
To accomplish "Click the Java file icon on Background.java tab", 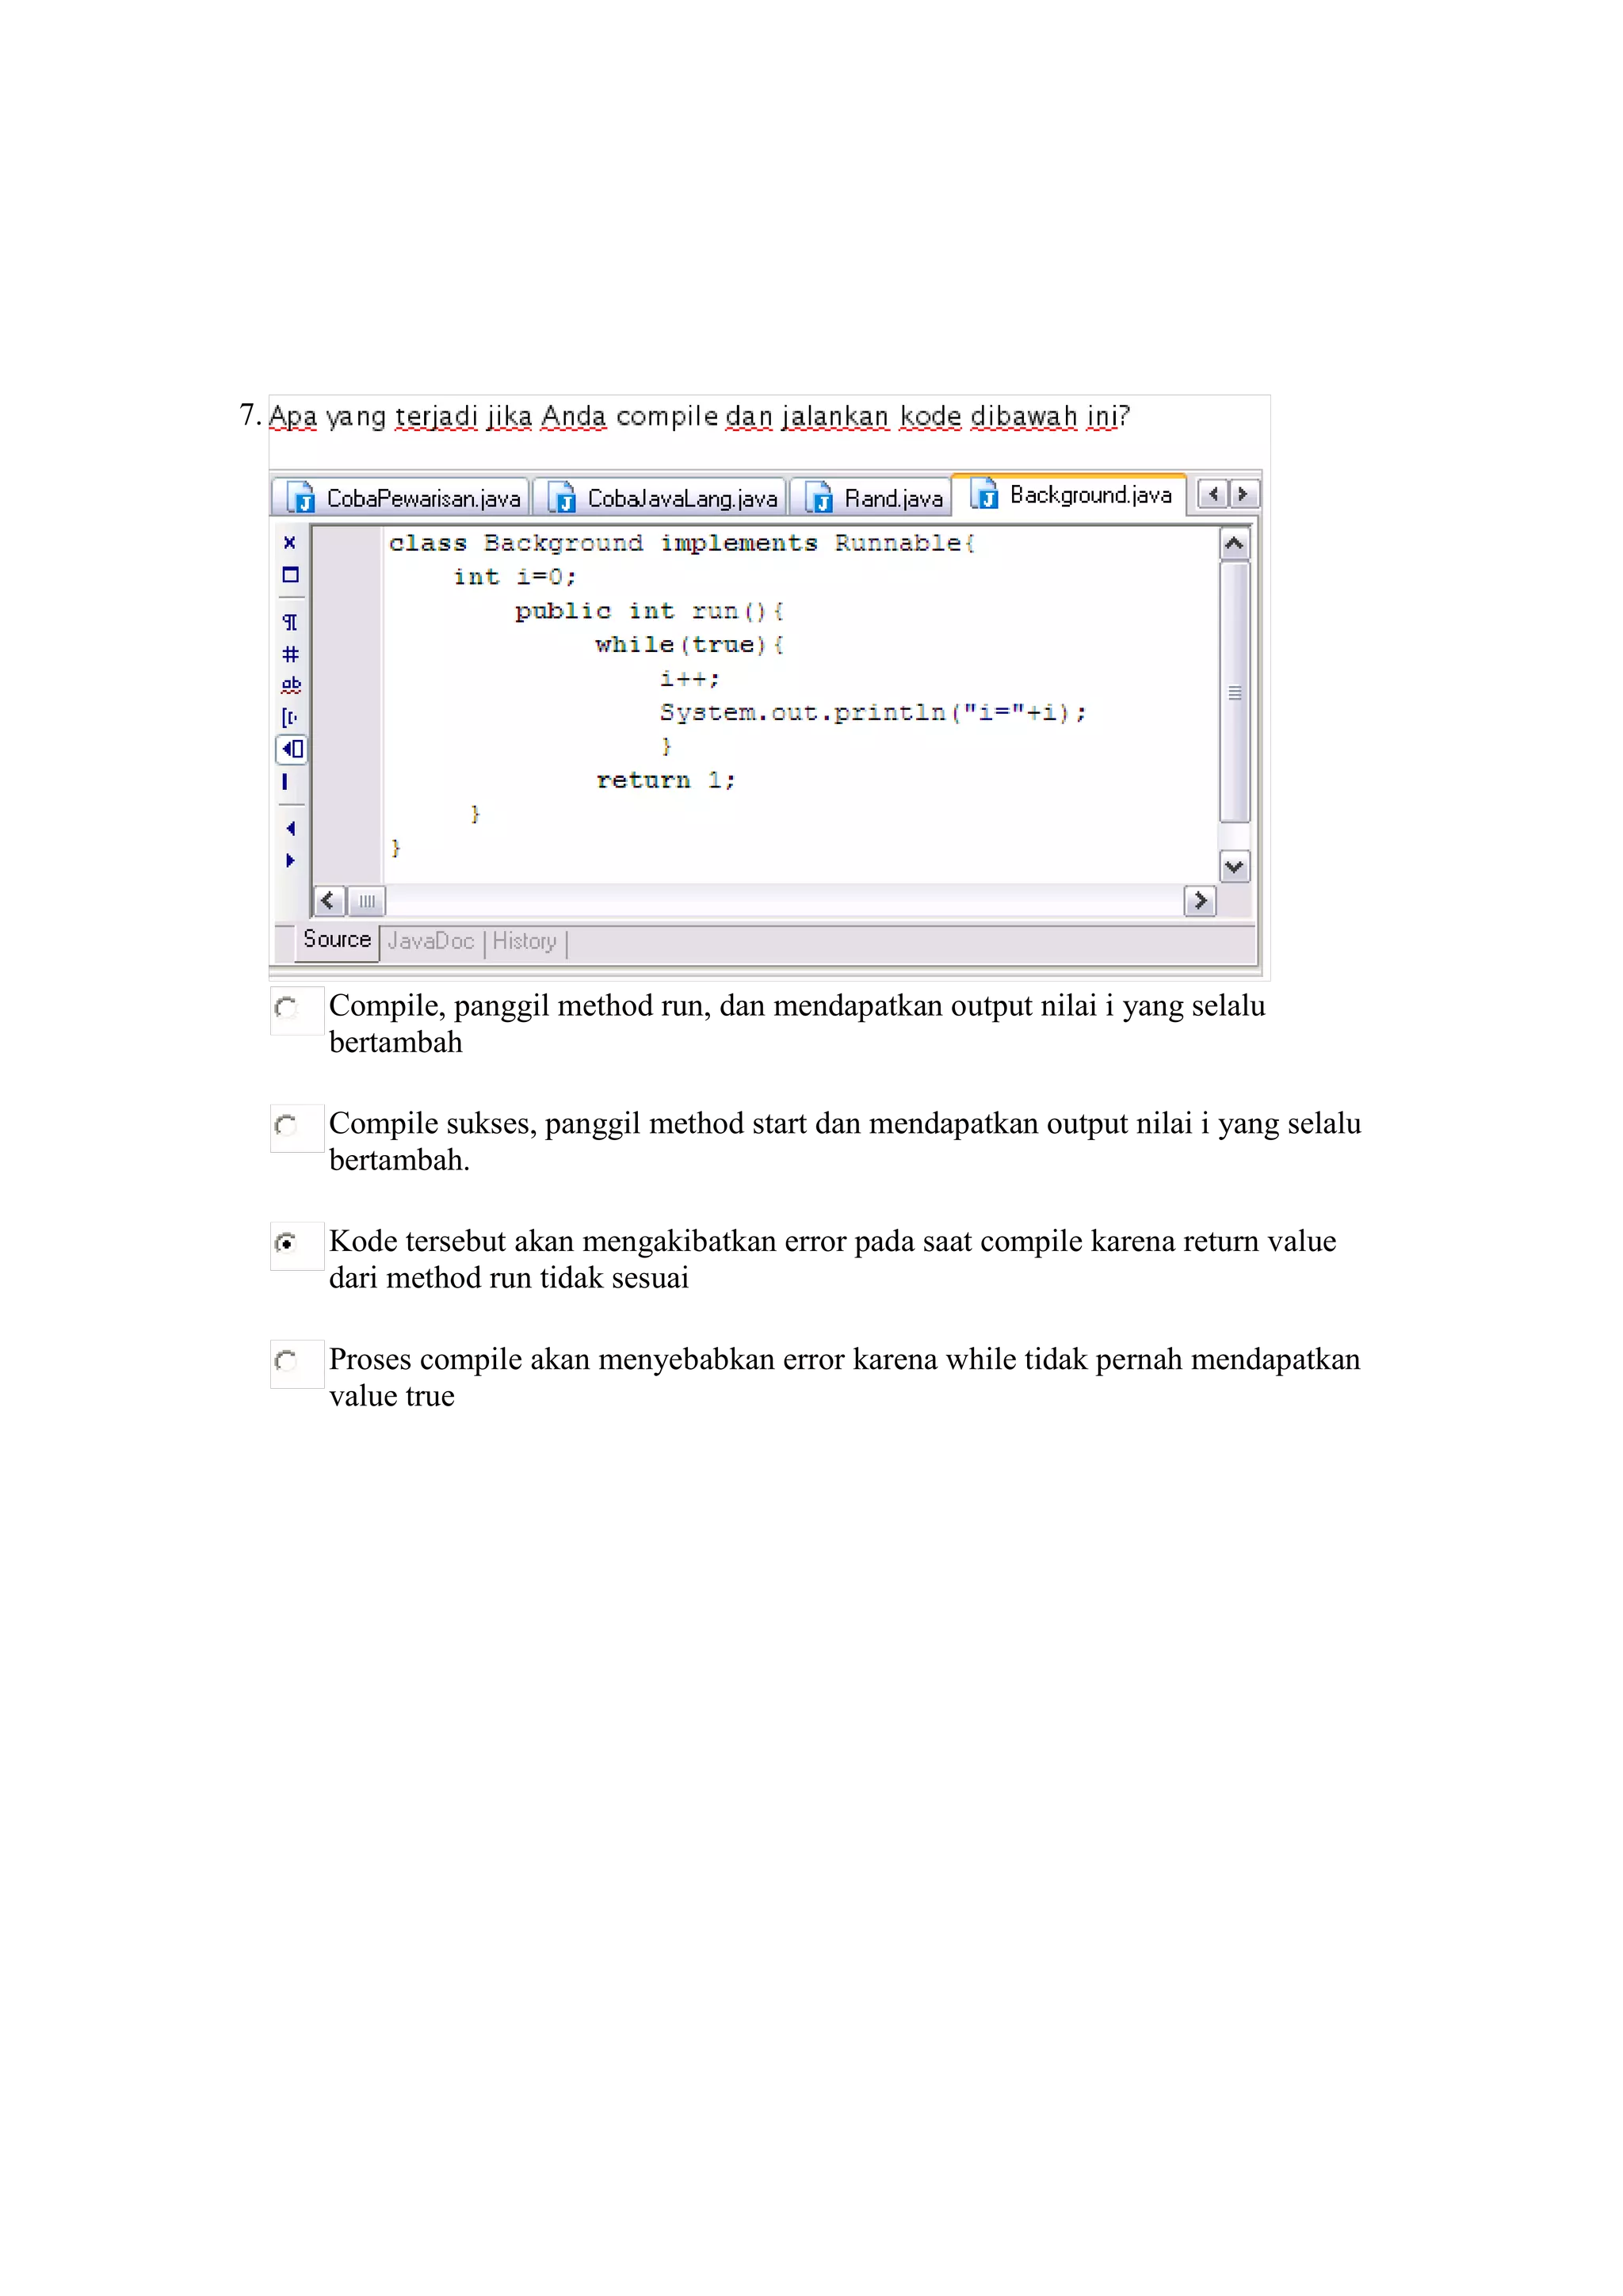I will [x=985, y=493].
